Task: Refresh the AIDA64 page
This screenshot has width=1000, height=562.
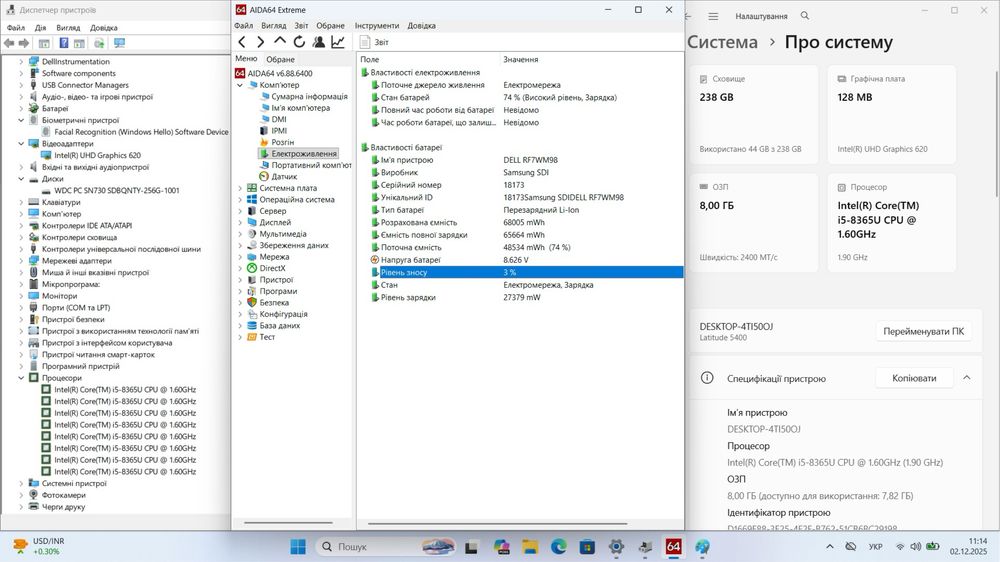Action: tap(299, 42)
